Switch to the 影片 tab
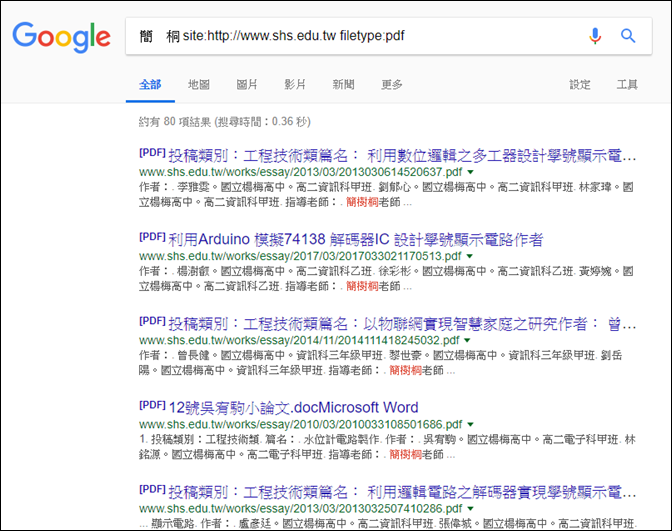Image resolution: width=672 pixels, height=531 pixels. point(295,84)
